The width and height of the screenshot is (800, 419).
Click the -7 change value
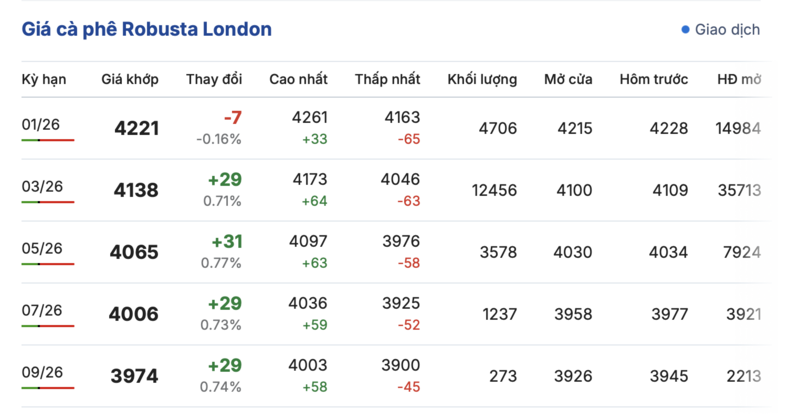tap(232, 118)
